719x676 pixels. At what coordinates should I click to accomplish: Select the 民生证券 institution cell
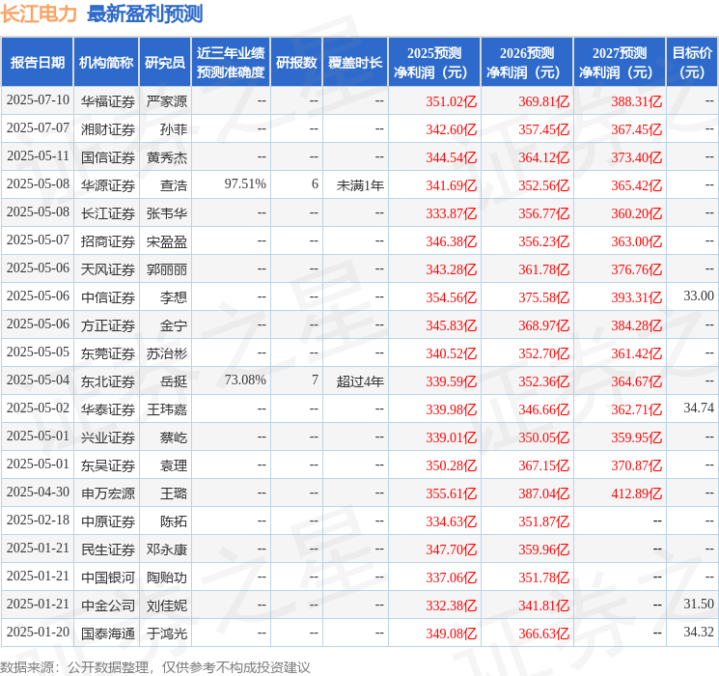coord(108,549)
